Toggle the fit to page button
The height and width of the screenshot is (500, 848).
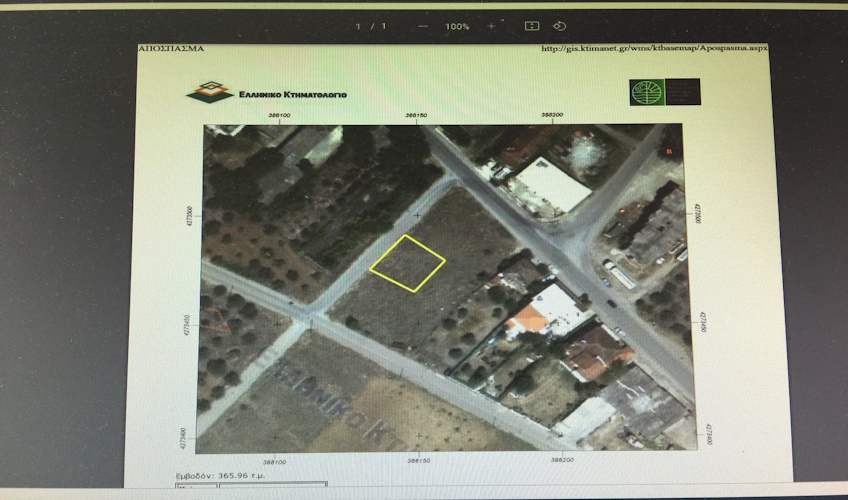tap(532, 26)
